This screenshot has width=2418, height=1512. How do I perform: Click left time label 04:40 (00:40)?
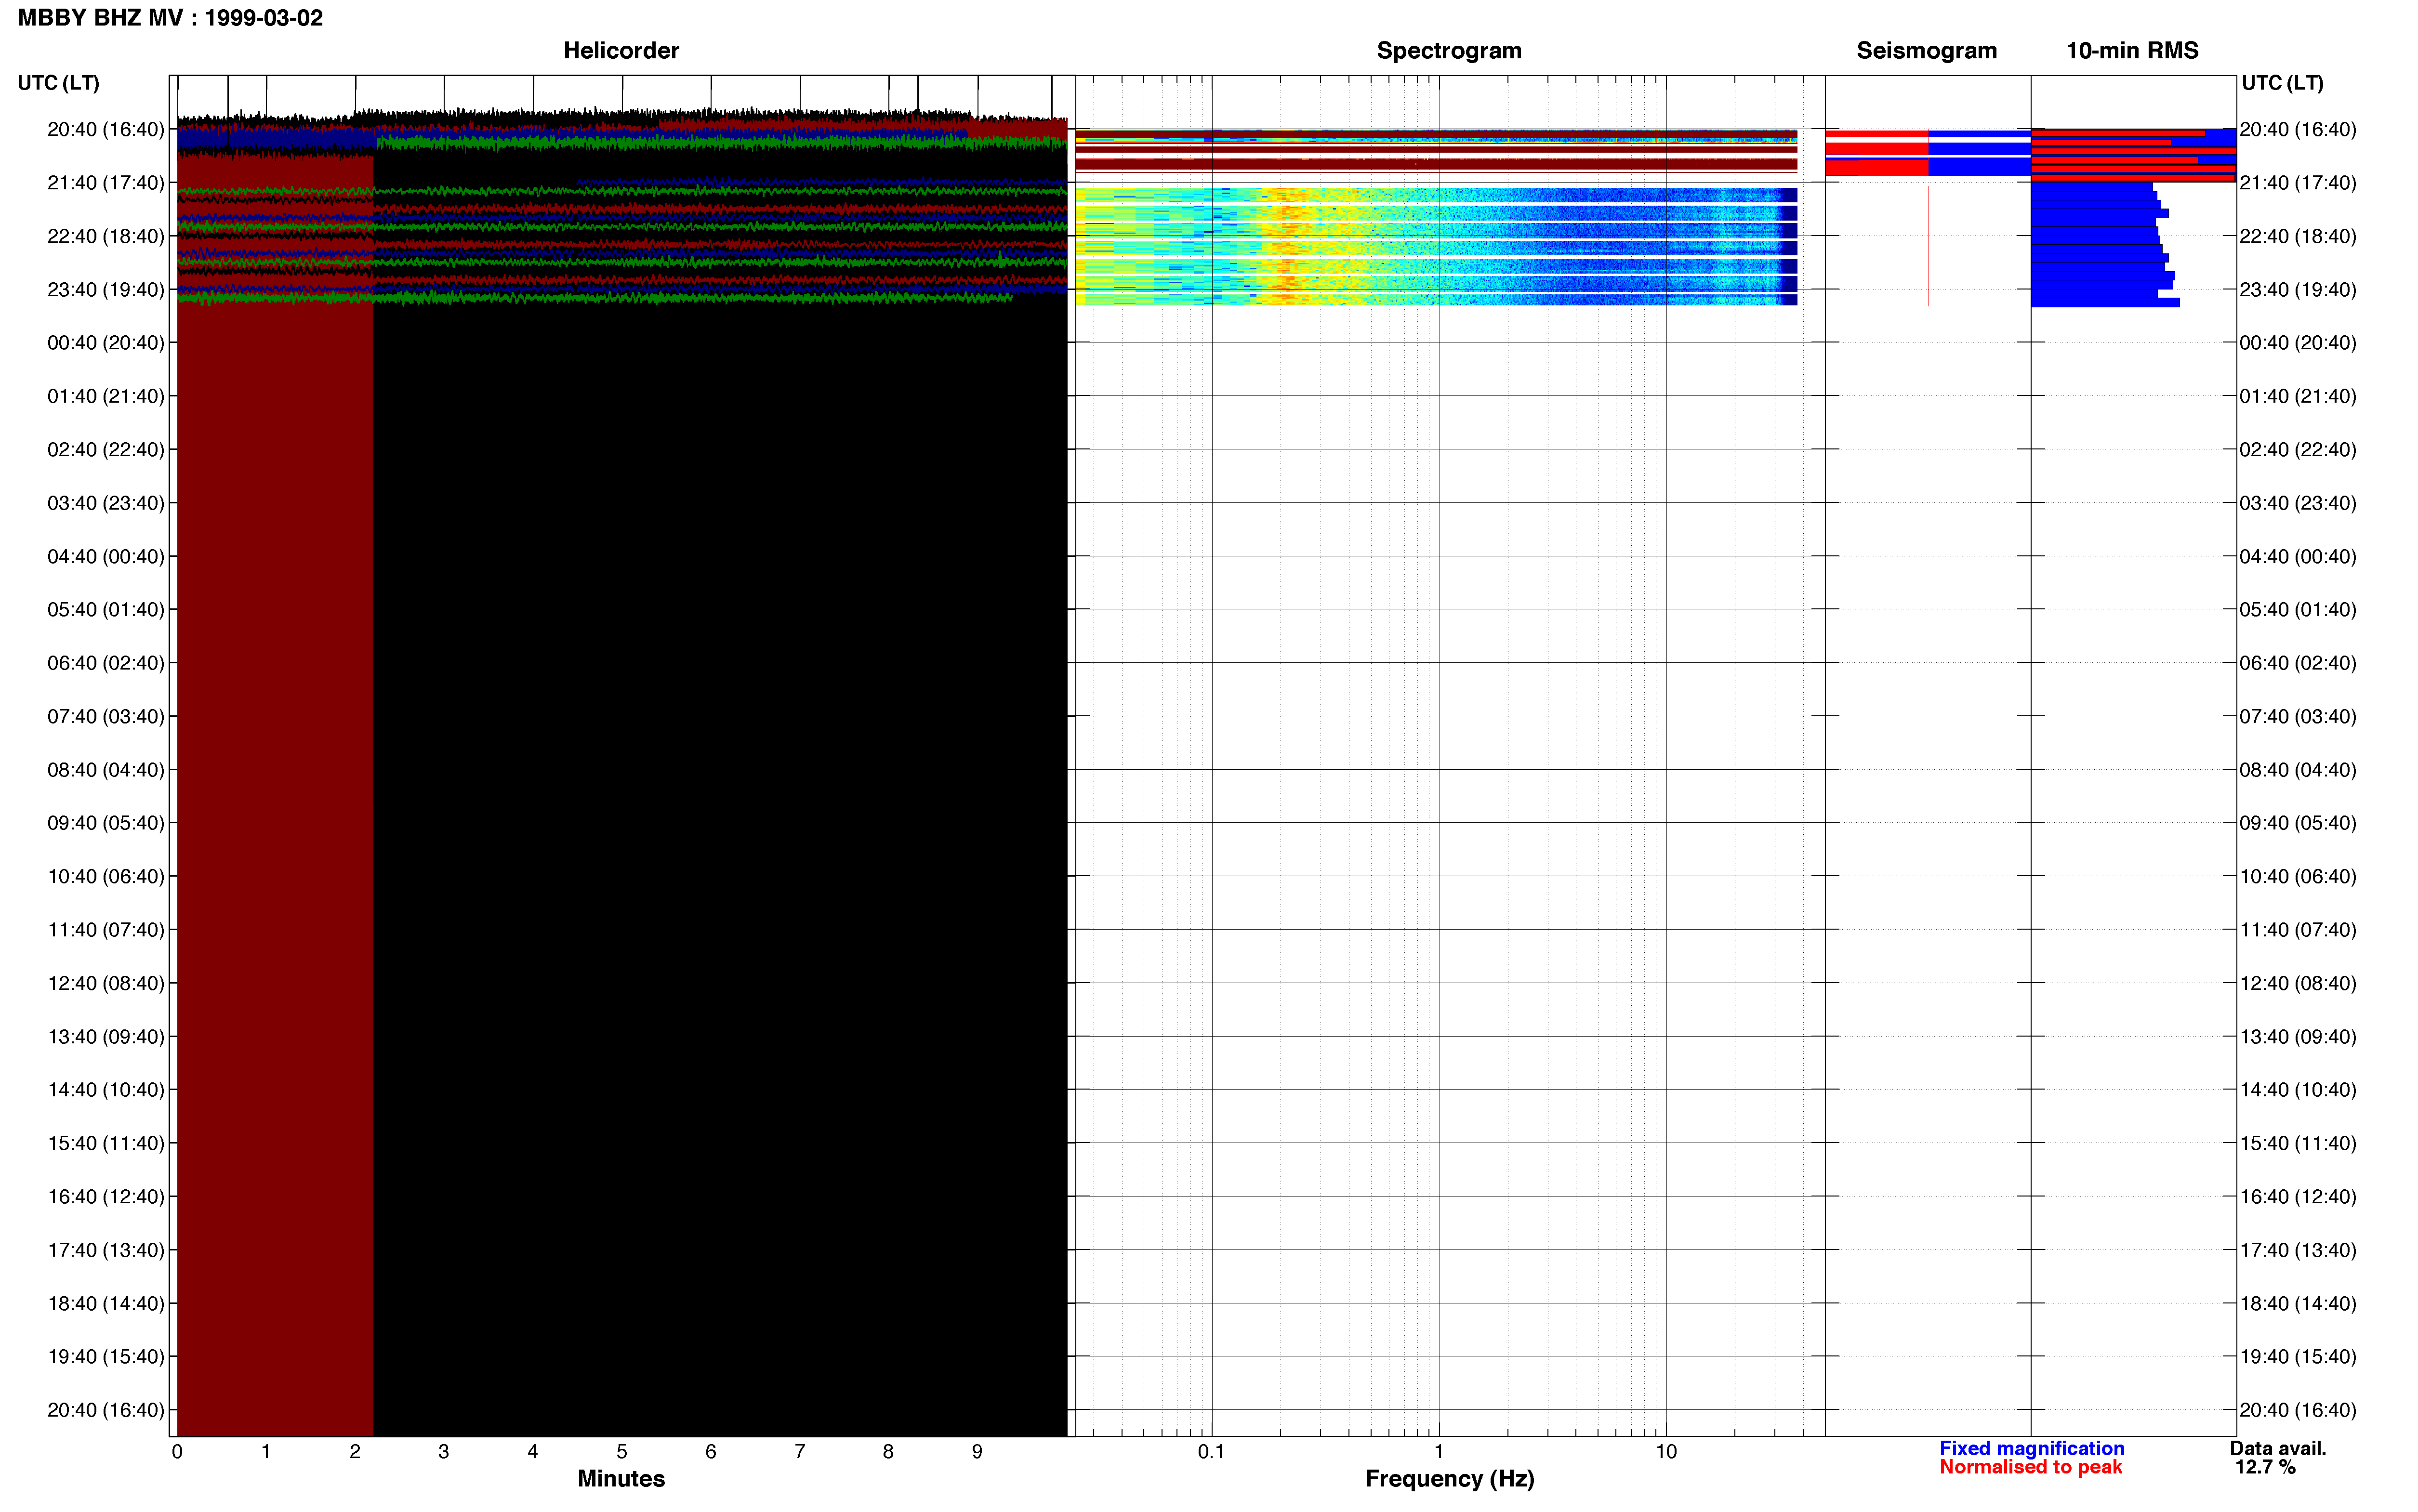105,556
